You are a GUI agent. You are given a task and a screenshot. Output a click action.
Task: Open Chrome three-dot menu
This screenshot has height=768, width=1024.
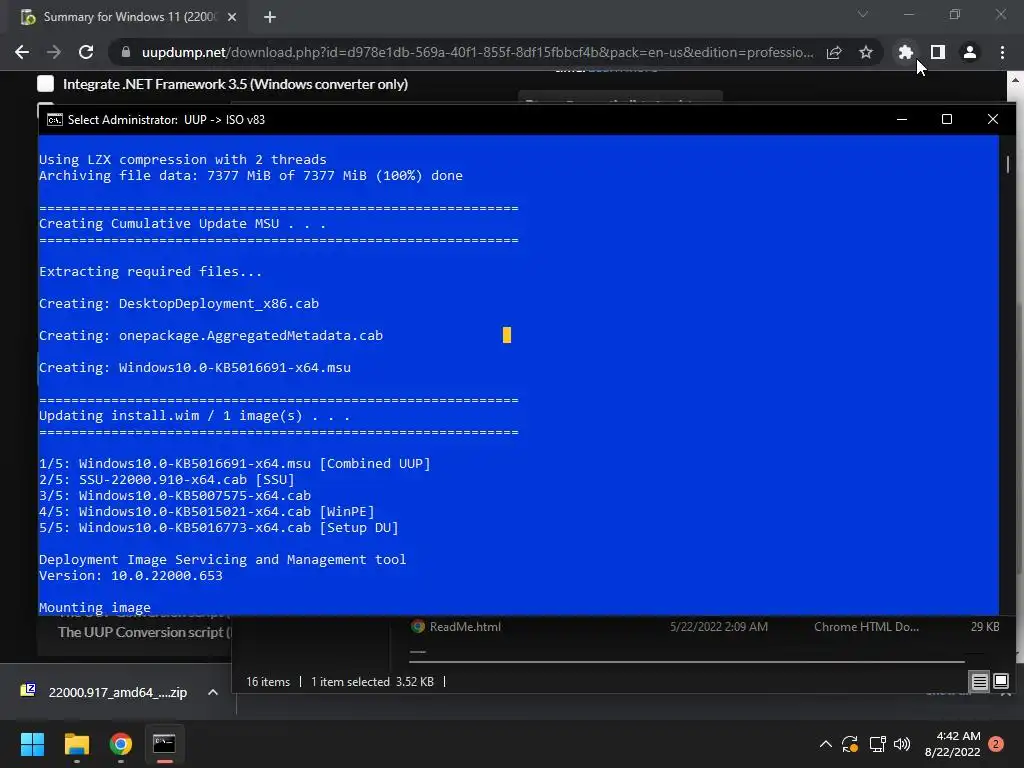(1002, 52)
